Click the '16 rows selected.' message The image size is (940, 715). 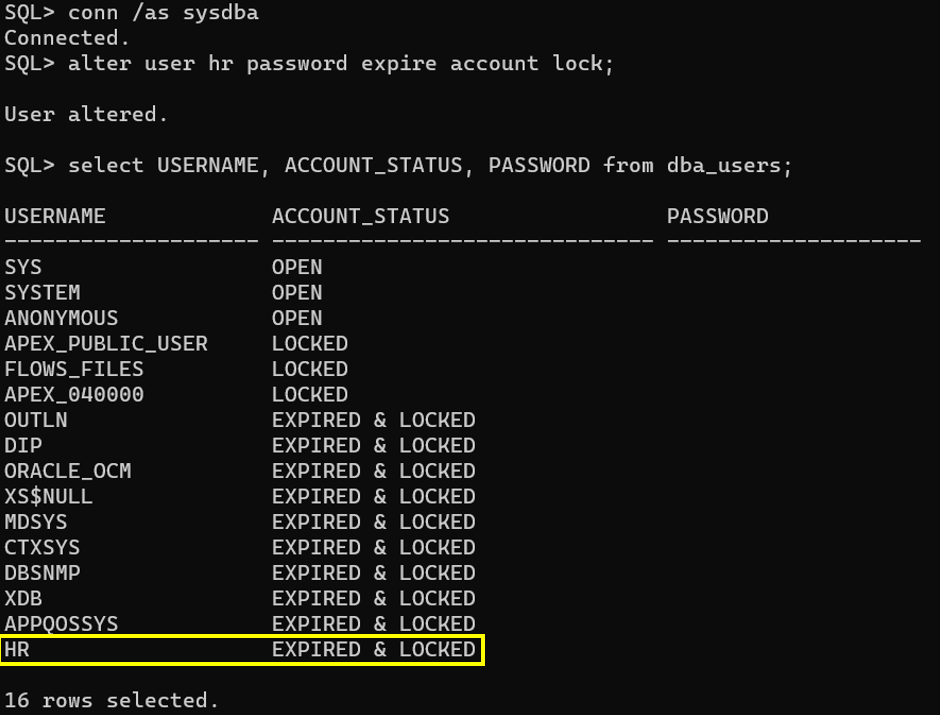(112, 701)
